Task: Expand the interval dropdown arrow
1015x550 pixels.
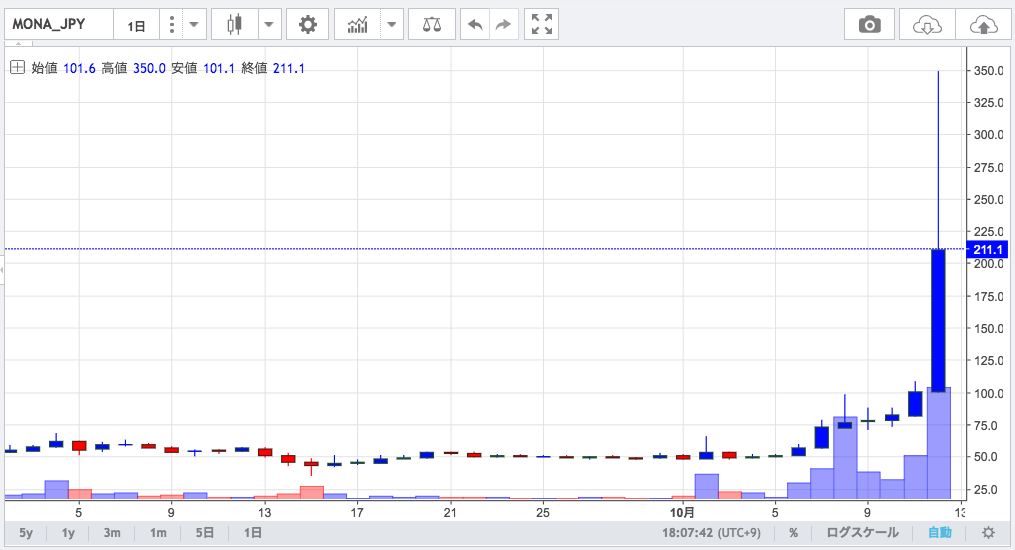Action: tap(194, 25)
